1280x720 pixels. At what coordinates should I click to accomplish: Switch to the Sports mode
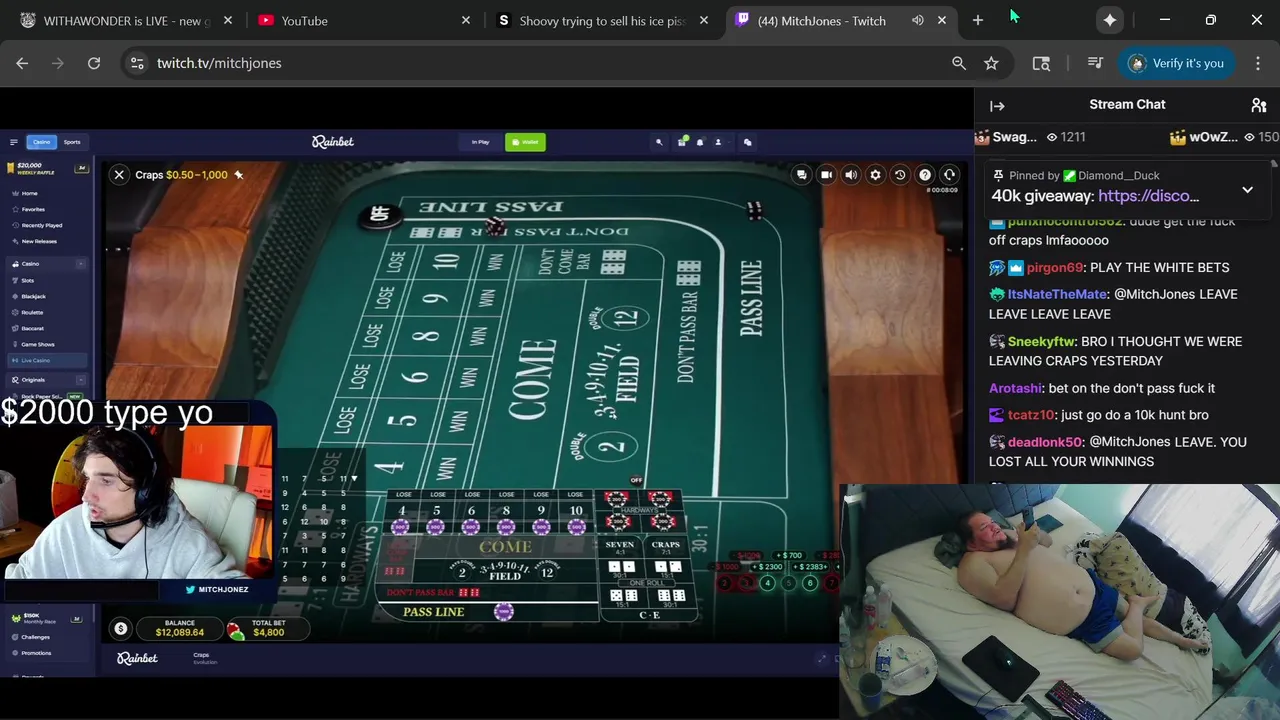72,142
